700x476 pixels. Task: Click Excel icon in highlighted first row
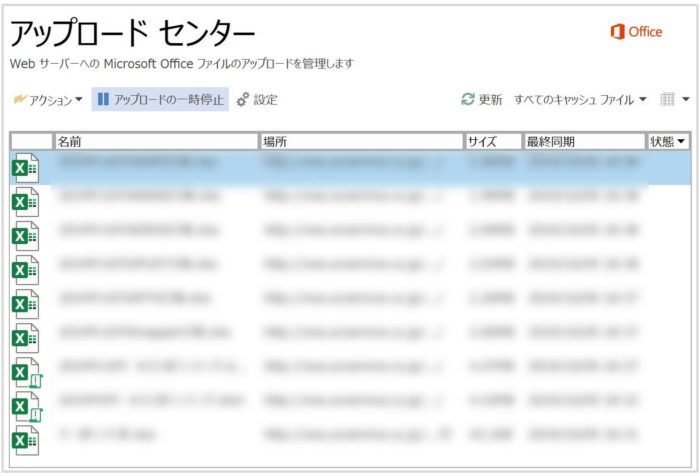click(x=25, y=168)
